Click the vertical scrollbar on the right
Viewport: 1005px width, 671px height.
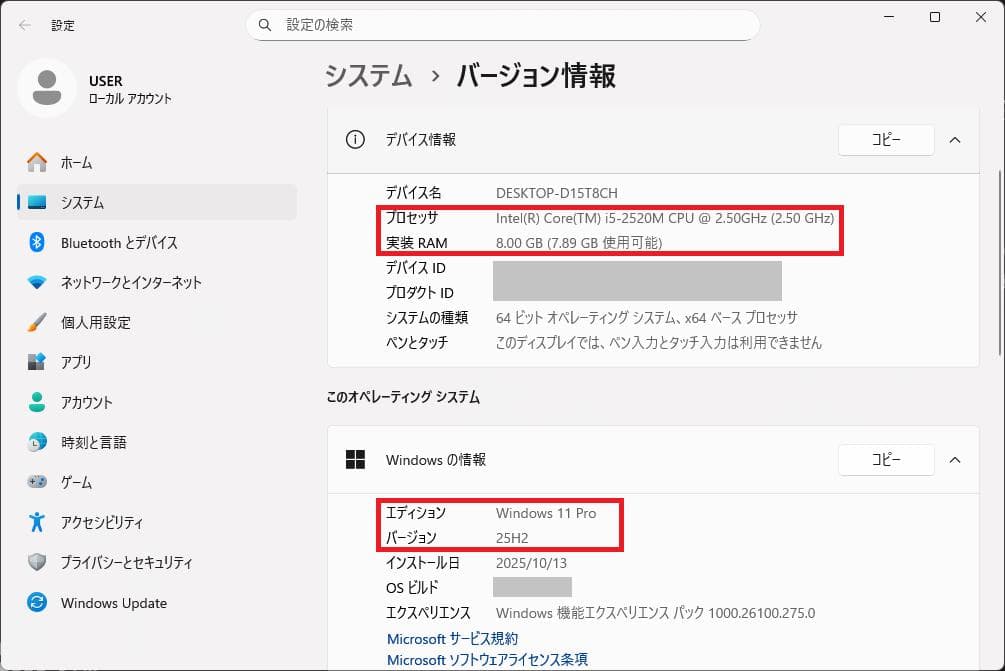pos(999,250)
